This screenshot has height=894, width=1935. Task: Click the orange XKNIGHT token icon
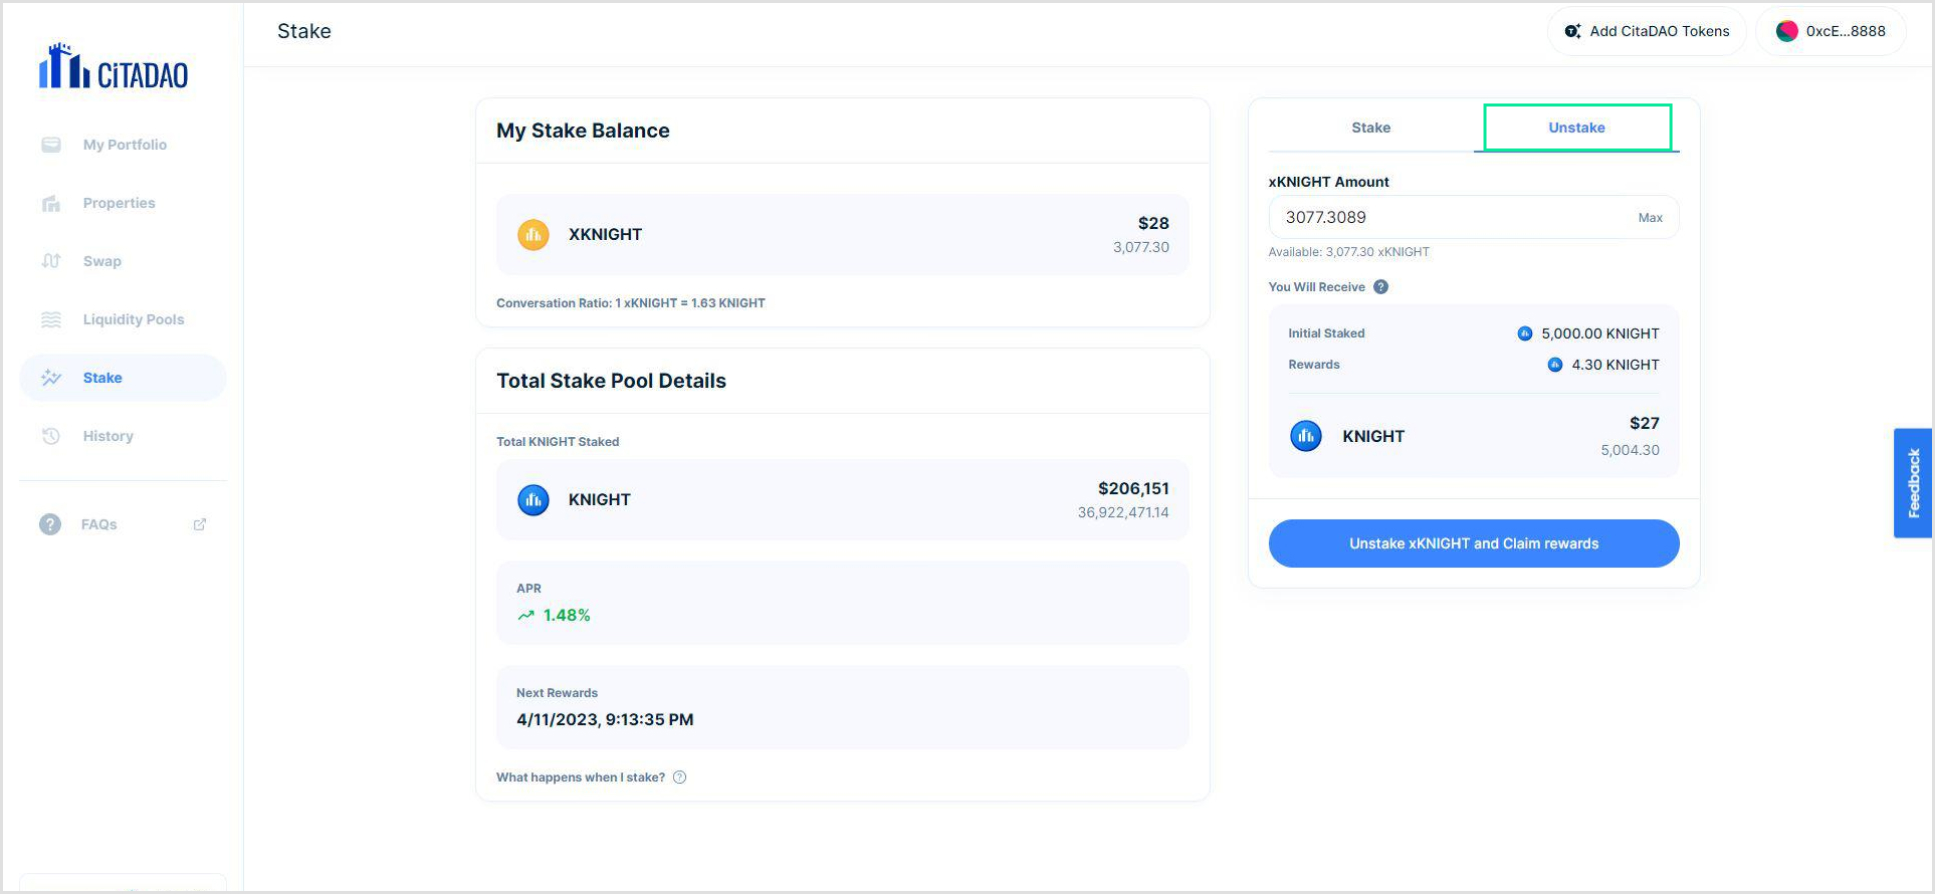pyautogui.click(x=533, y=234)
